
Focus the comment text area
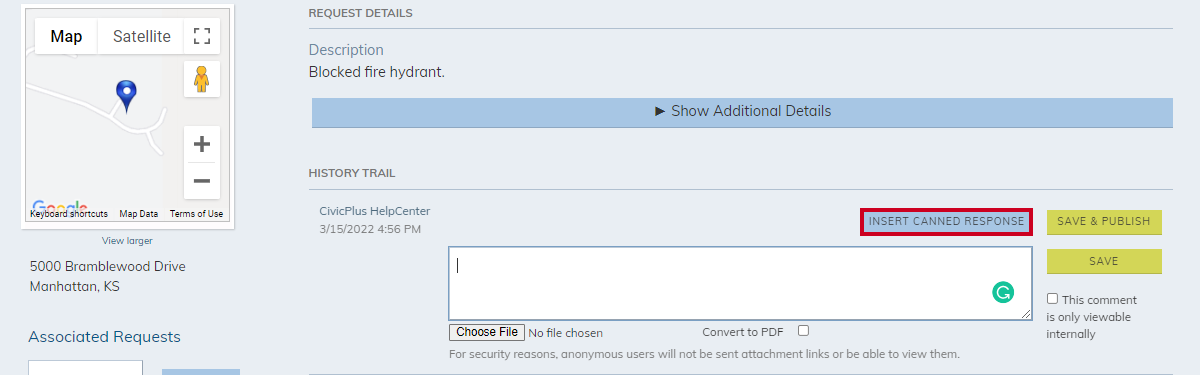[x=740, y=283]
